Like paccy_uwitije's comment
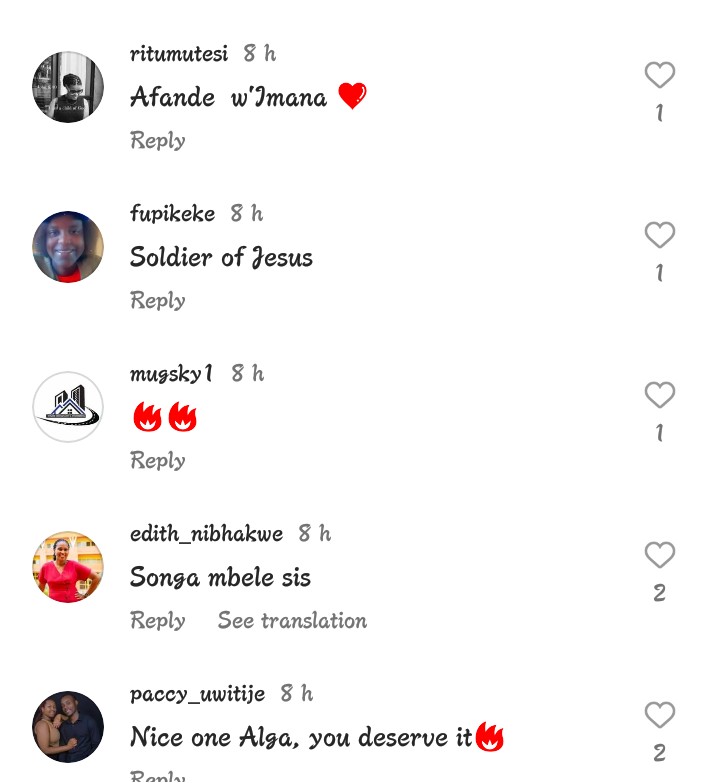The width and height of the screenshot is (720, 783). click(x=659, y=715)
